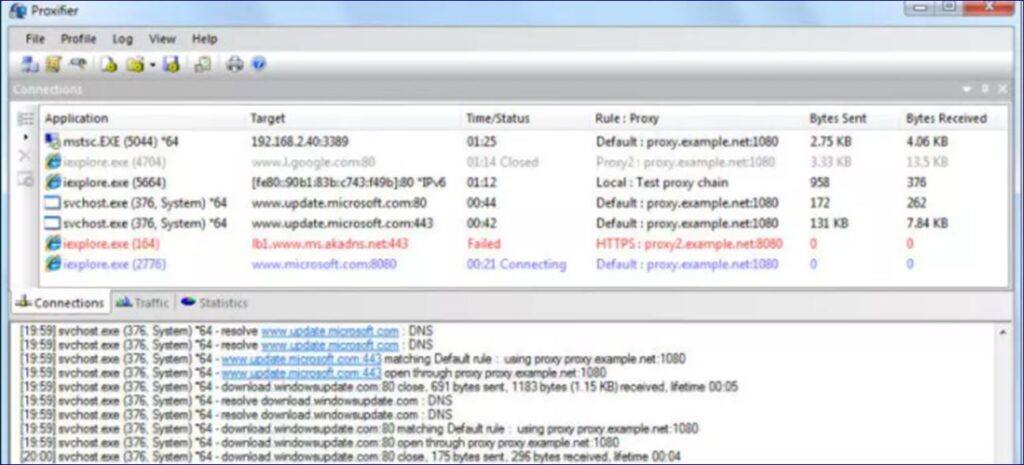The height and width of the screenshot is (465, 1024).
Task: Print using the printer toolbar icon
Action: tap(234, 64)
